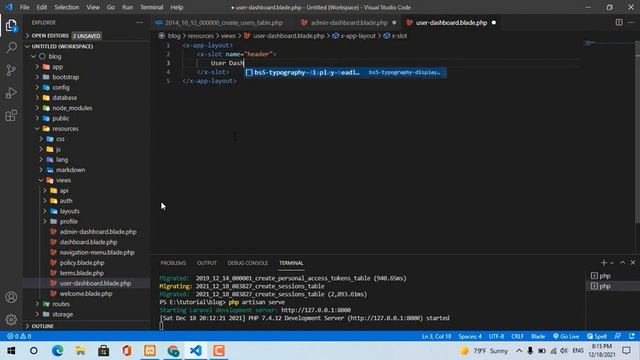
Task: Switch to admin-dashboard.blade.php tab
Action: pyautogui.click(x=349, y=22)
